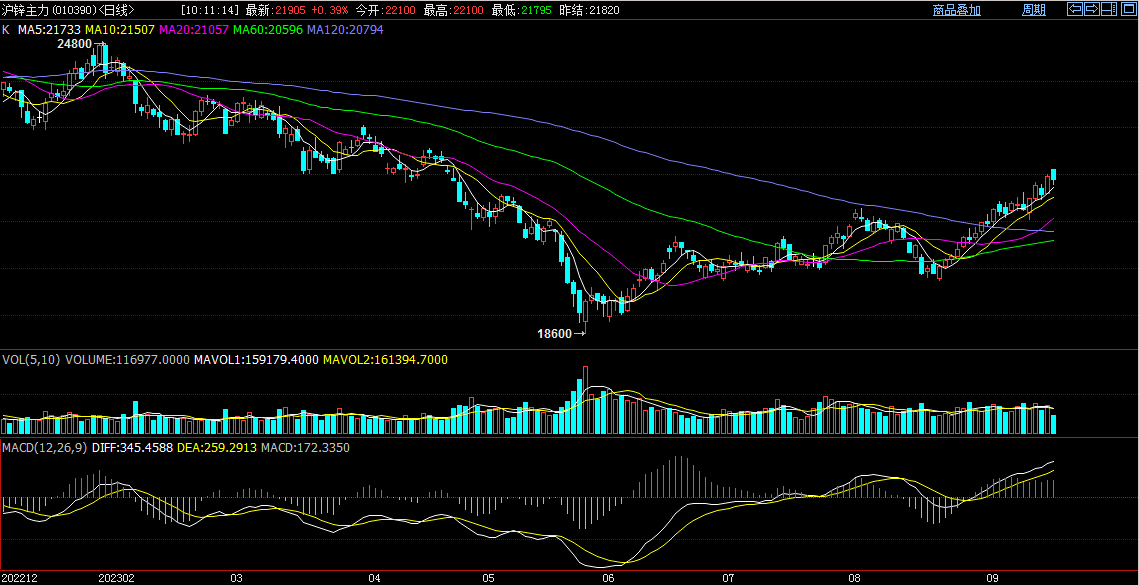Image resolution: width=1139 pixels, height=585 pixels.
Task: Toggle the split panel layout icon
Action: click(x=1109, y=9)
